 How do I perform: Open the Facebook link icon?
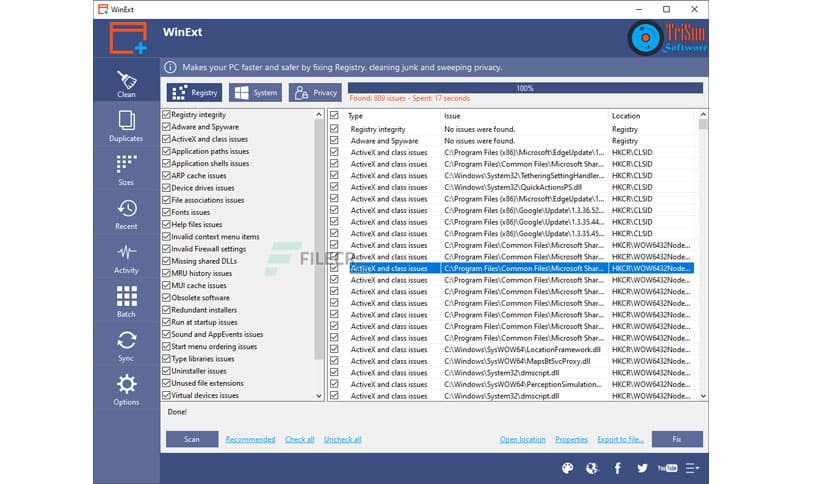[617, 468]
